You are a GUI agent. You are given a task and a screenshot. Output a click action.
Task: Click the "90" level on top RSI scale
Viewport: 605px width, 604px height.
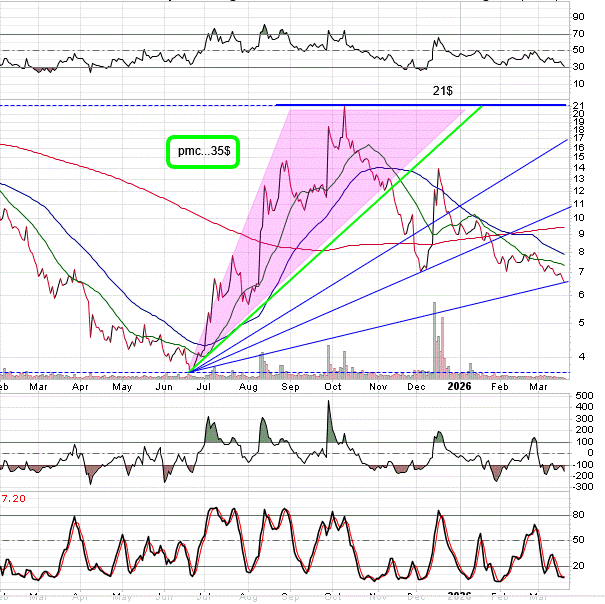pos(579,16)
